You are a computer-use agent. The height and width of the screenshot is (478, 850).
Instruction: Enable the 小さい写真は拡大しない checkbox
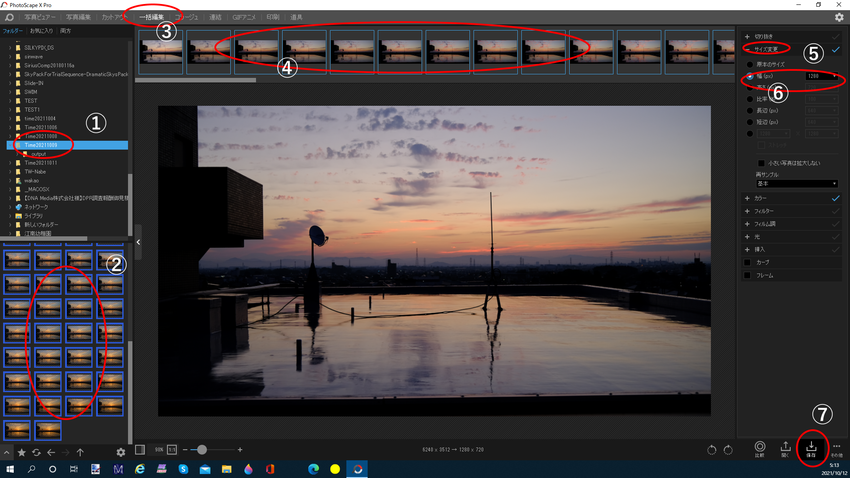(x=761, y=163)
